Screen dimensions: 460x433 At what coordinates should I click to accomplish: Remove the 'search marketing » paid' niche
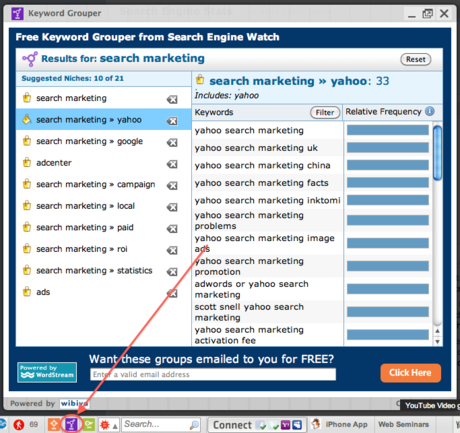click(172, 229)
